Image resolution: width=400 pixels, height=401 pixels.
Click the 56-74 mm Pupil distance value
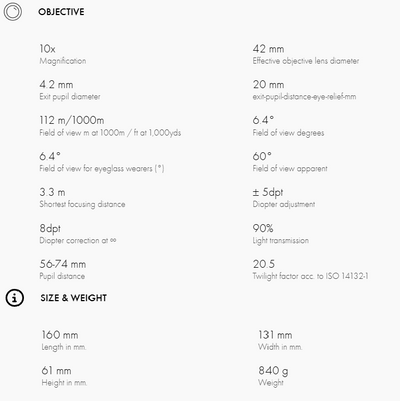[63, 264]
